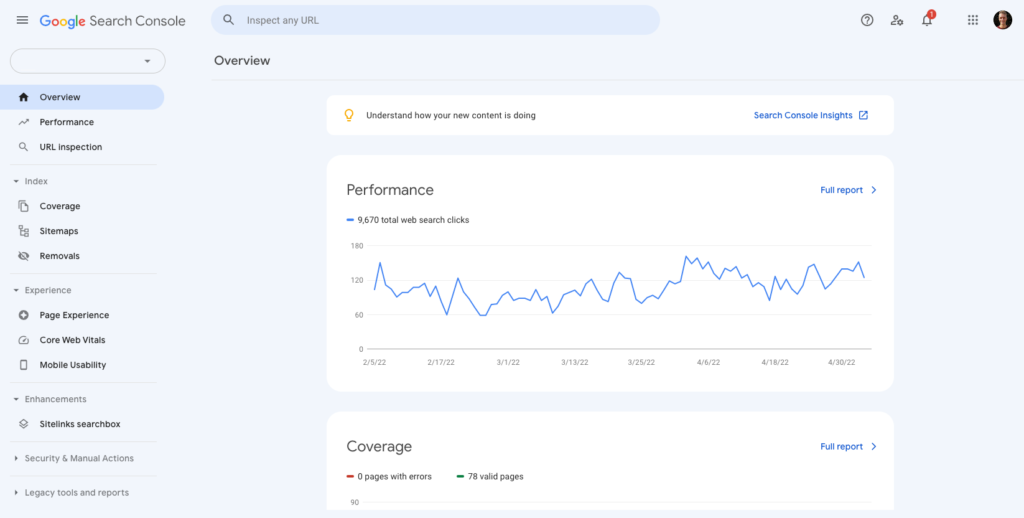Click the magnifier icon in URL search bar
The width and height of the screenshot is (1024, 518).
tap(229, 20)
